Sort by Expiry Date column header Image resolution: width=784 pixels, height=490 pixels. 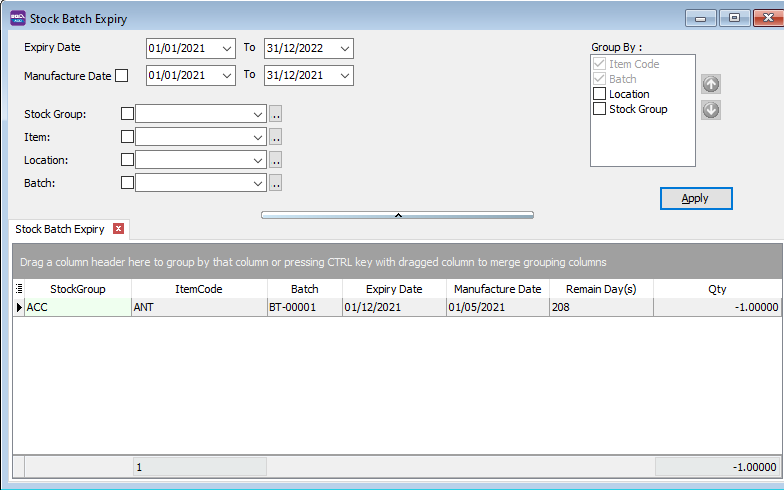[394, 289]
